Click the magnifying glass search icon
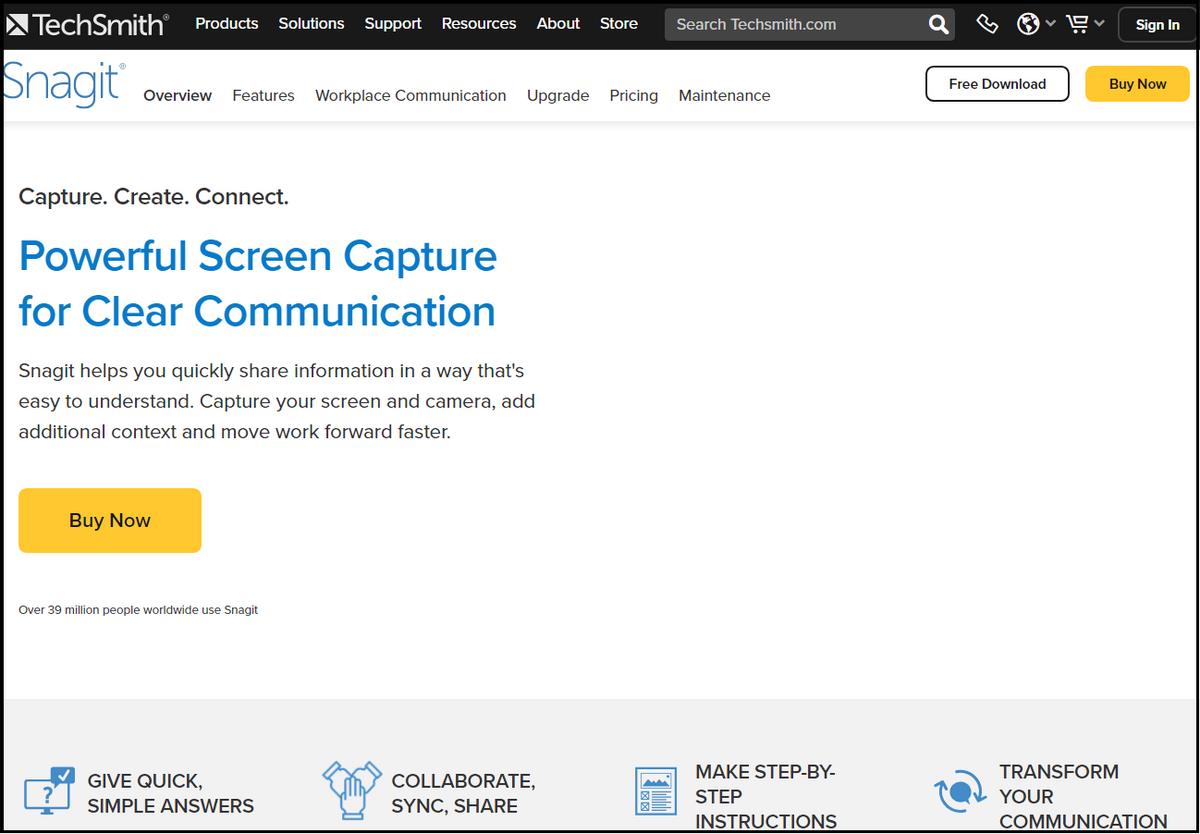The image size is (1200, 834). click(x=938, y=25)
